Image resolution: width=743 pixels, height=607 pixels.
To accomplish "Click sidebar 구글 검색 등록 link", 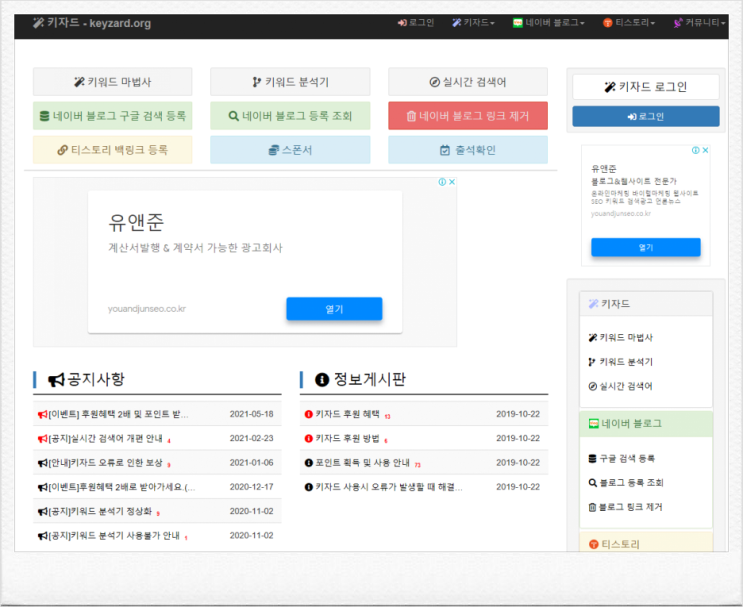I will click(622, 459).
